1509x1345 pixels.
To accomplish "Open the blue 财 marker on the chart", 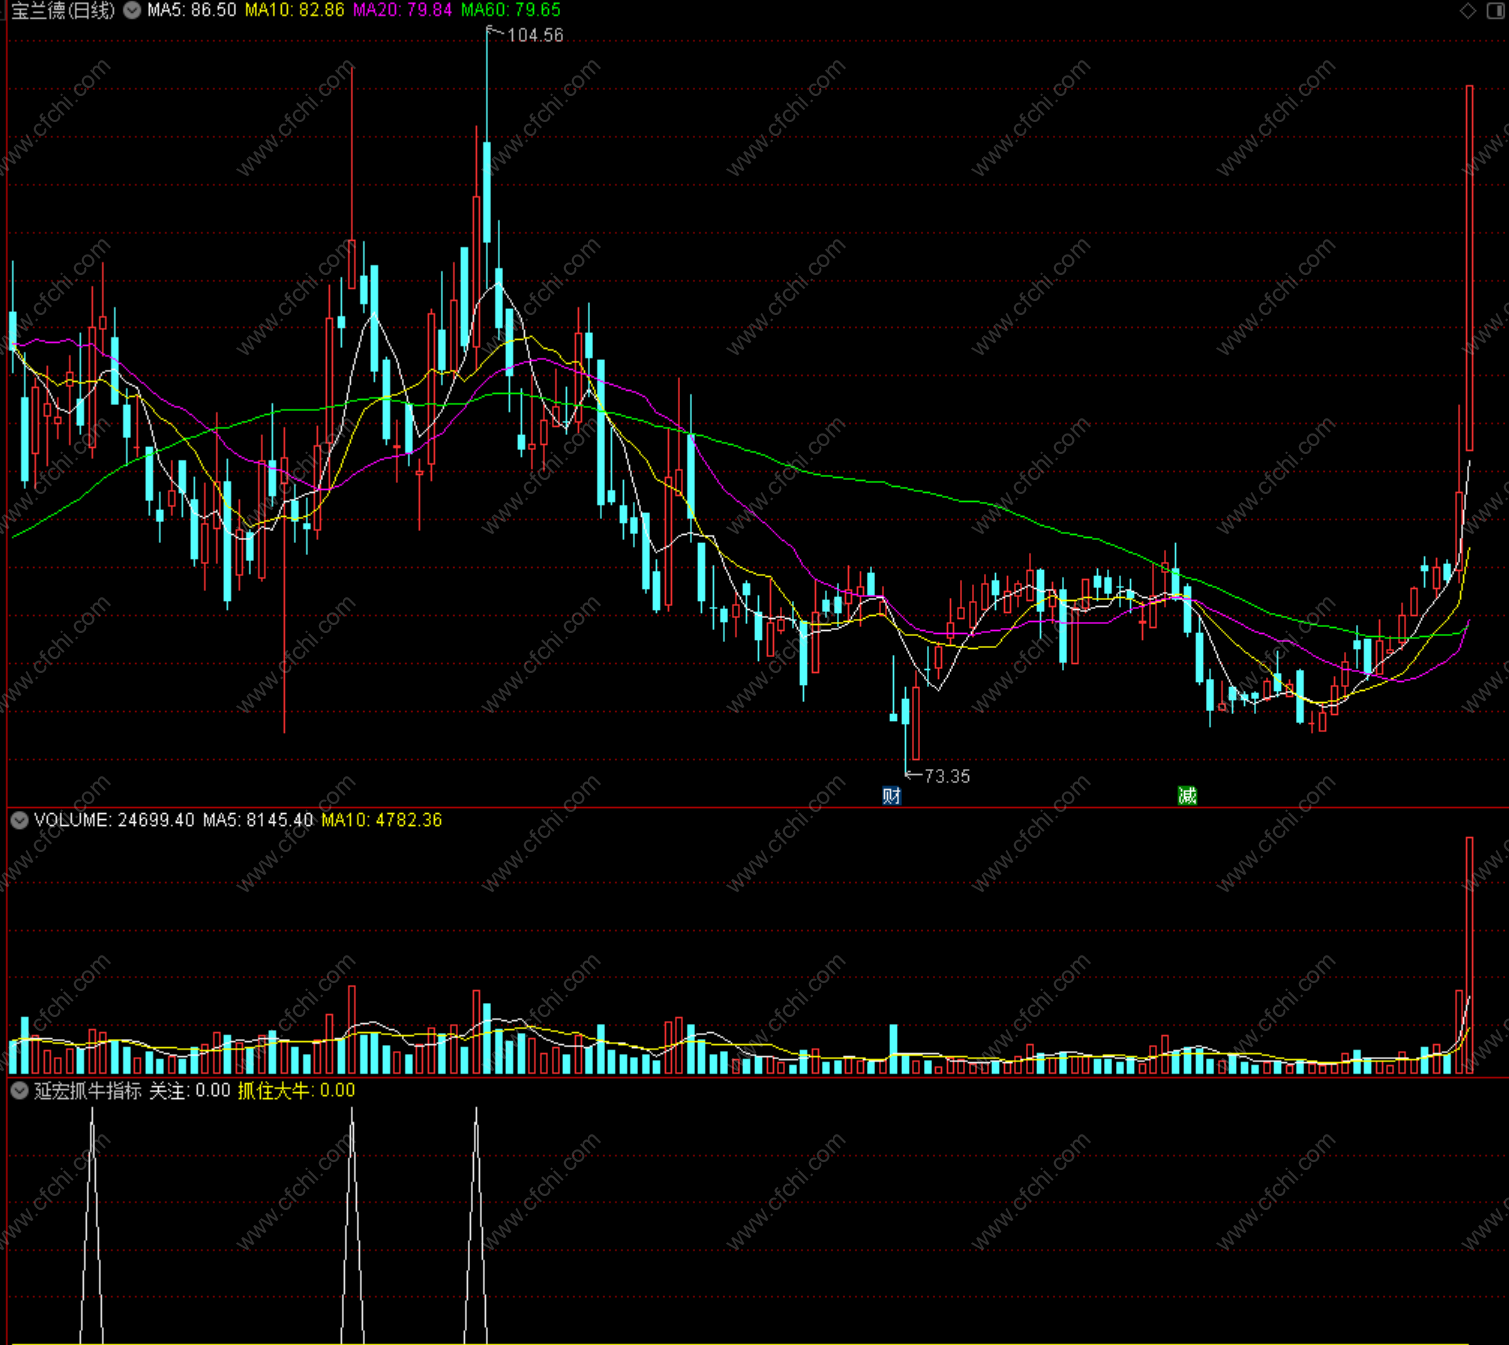I will tap(892, 796).
